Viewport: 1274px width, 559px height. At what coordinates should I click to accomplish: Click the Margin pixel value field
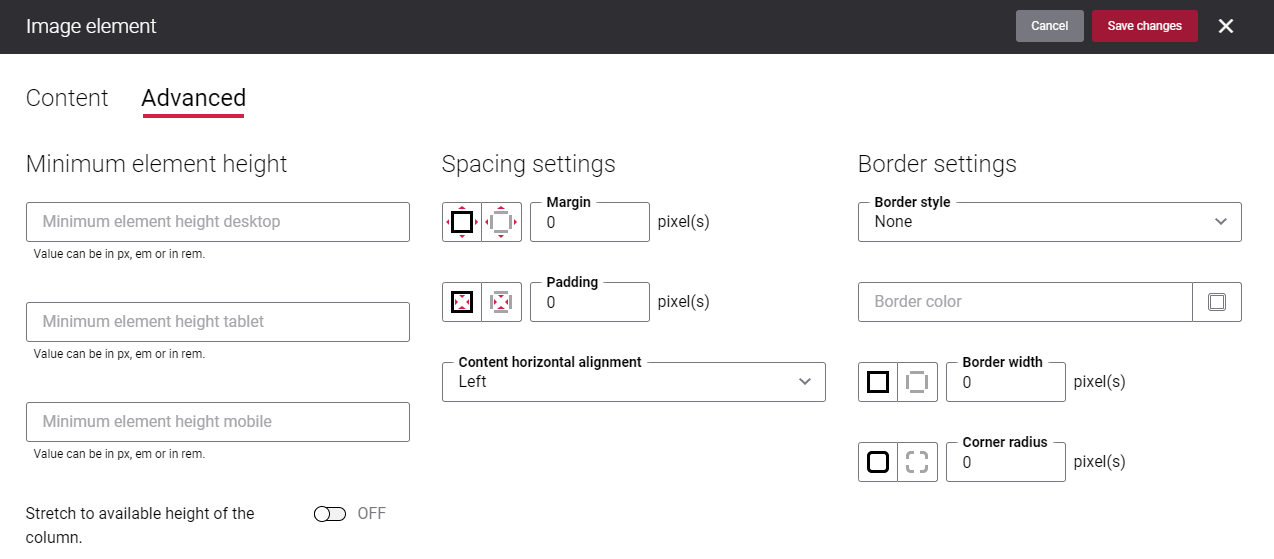coord(590,222)
